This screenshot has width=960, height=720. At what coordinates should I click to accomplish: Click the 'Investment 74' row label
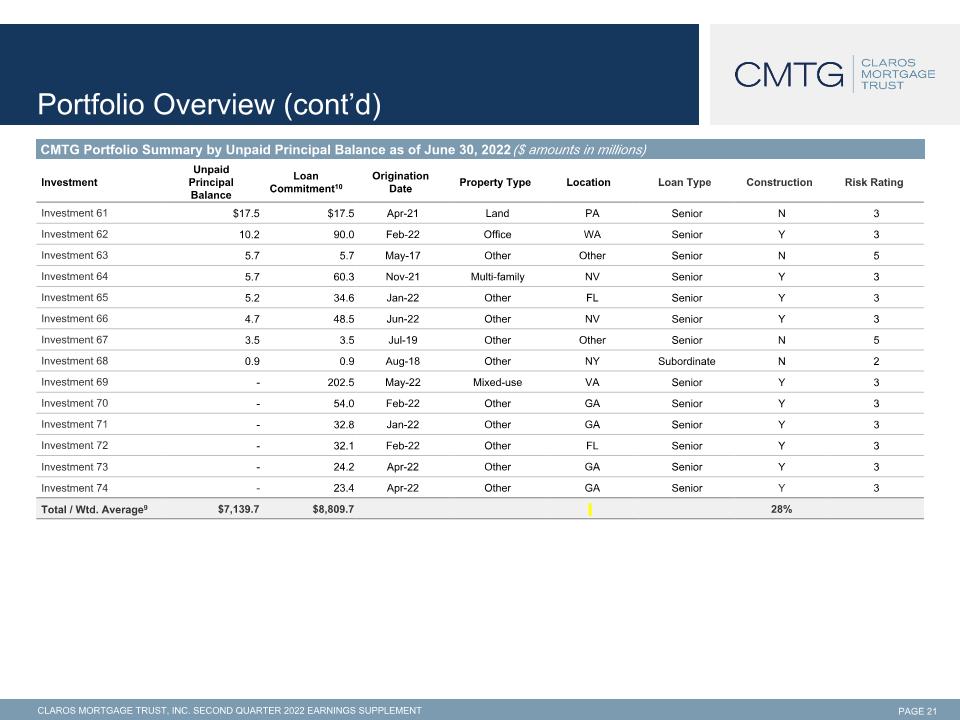click(74, 488)
